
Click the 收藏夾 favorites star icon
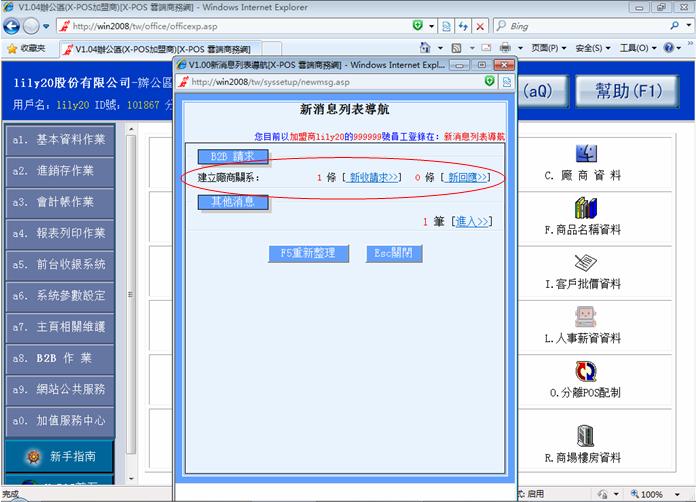point(12,48)
